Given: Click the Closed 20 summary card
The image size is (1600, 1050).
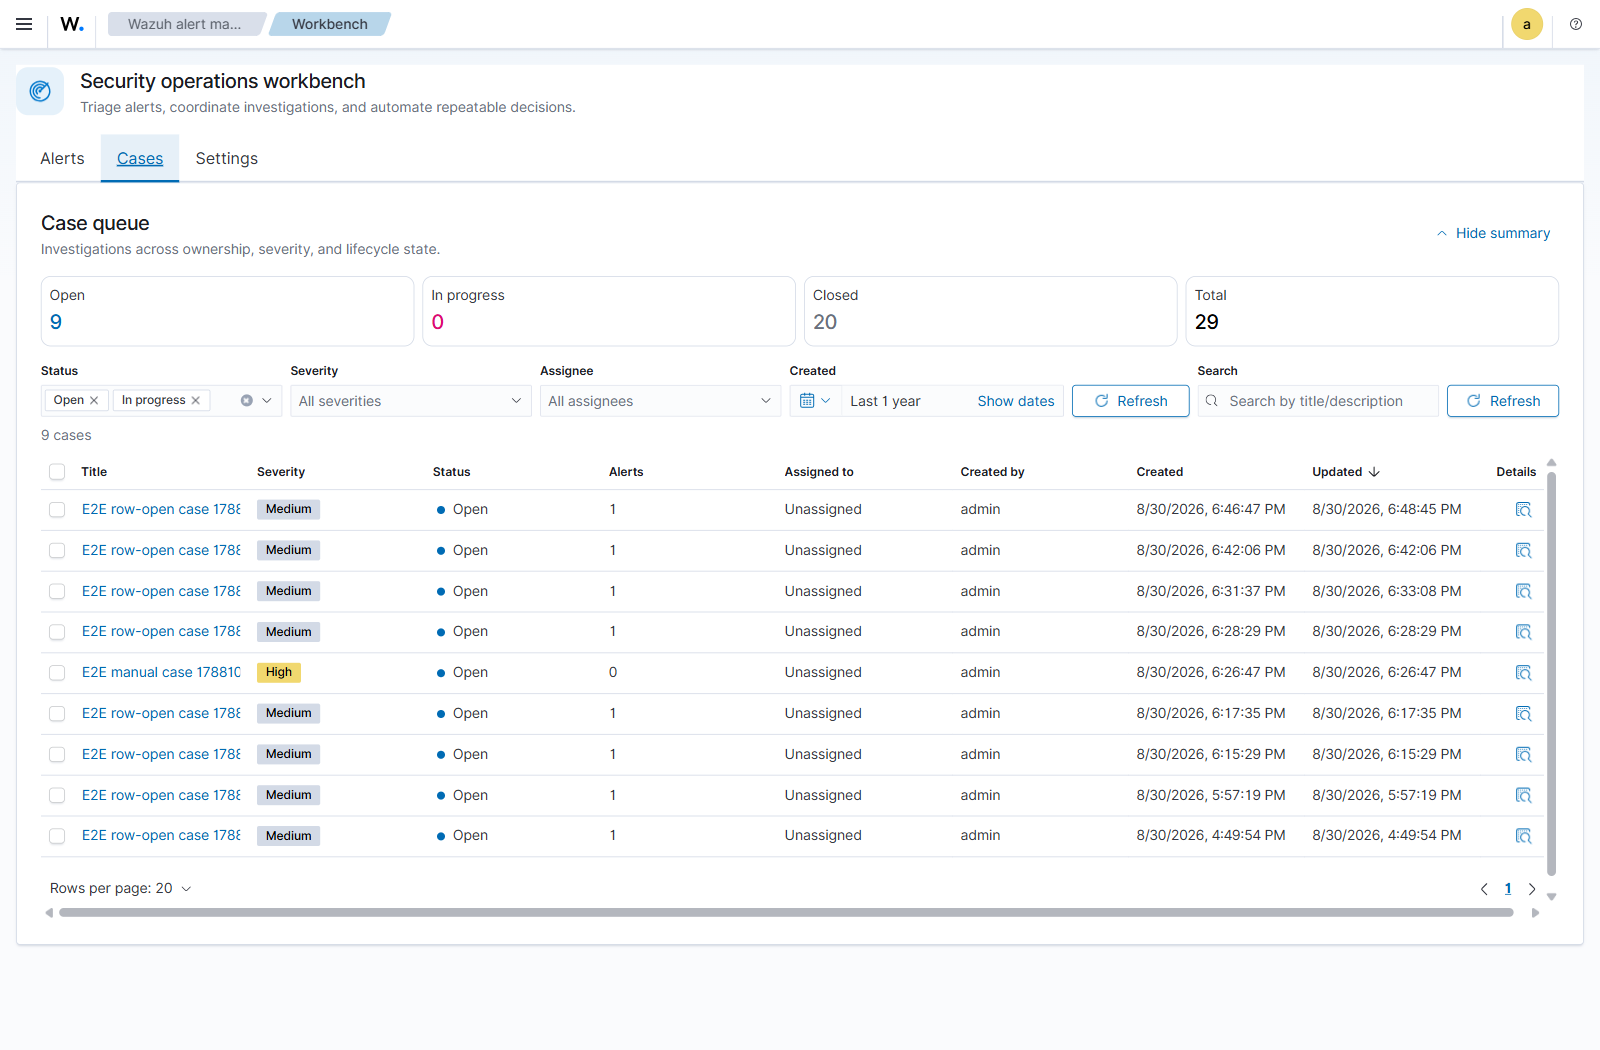Looking at the screenshot, I should point(990,311).
